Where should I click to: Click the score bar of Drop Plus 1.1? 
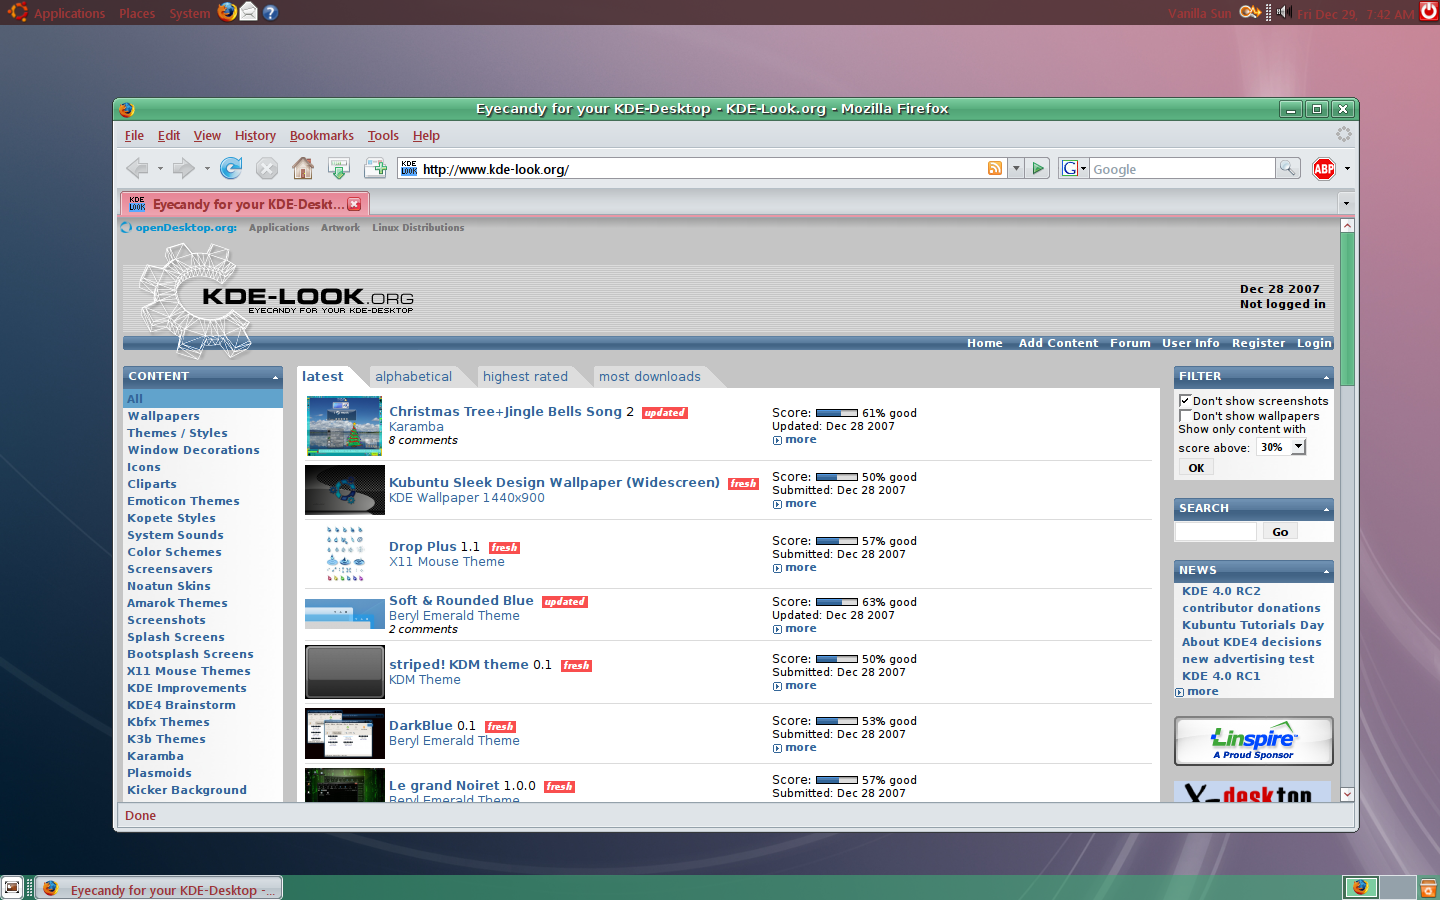(x=837, y=541)
